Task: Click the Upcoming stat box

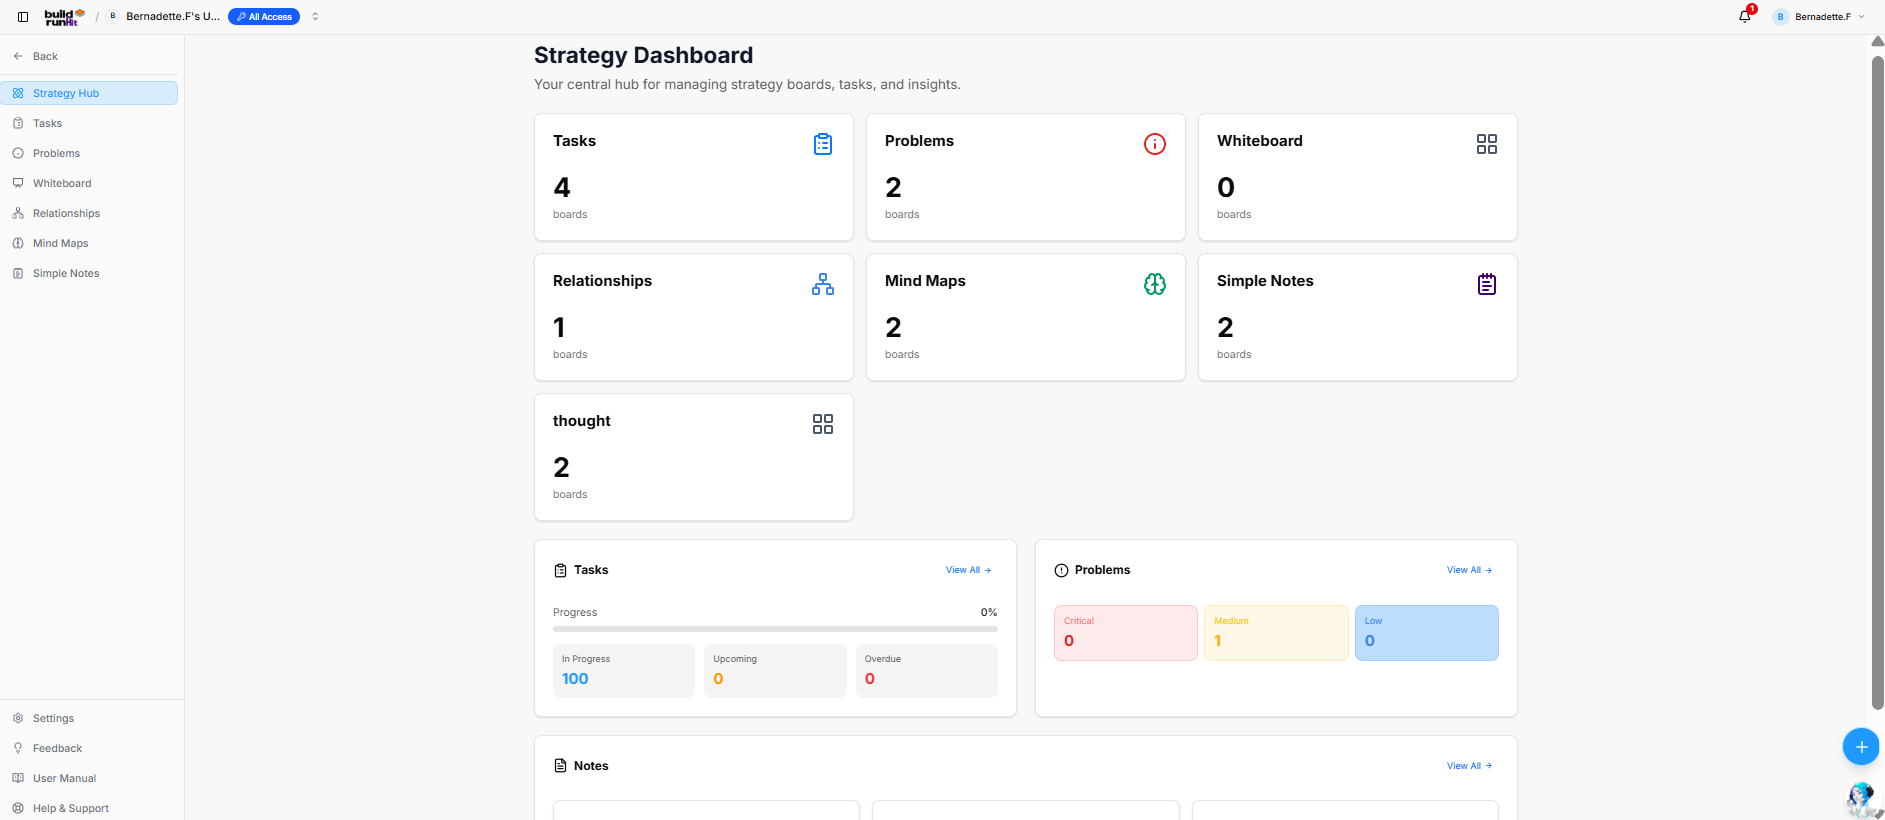Action: 775,671
